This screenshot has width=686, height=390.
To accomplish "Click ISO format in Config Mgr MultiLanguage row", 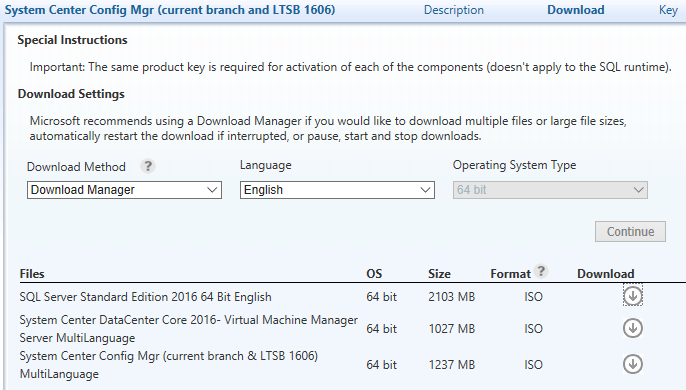I will point(533,365).
